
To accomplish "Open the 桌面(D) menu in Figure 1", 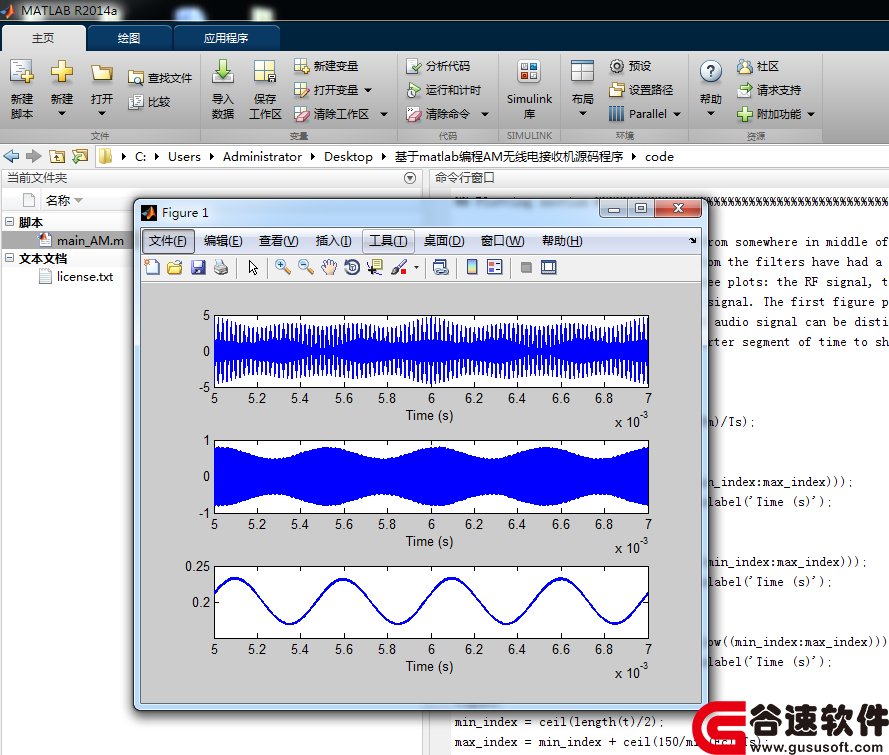I will click(x=444, y=241).
